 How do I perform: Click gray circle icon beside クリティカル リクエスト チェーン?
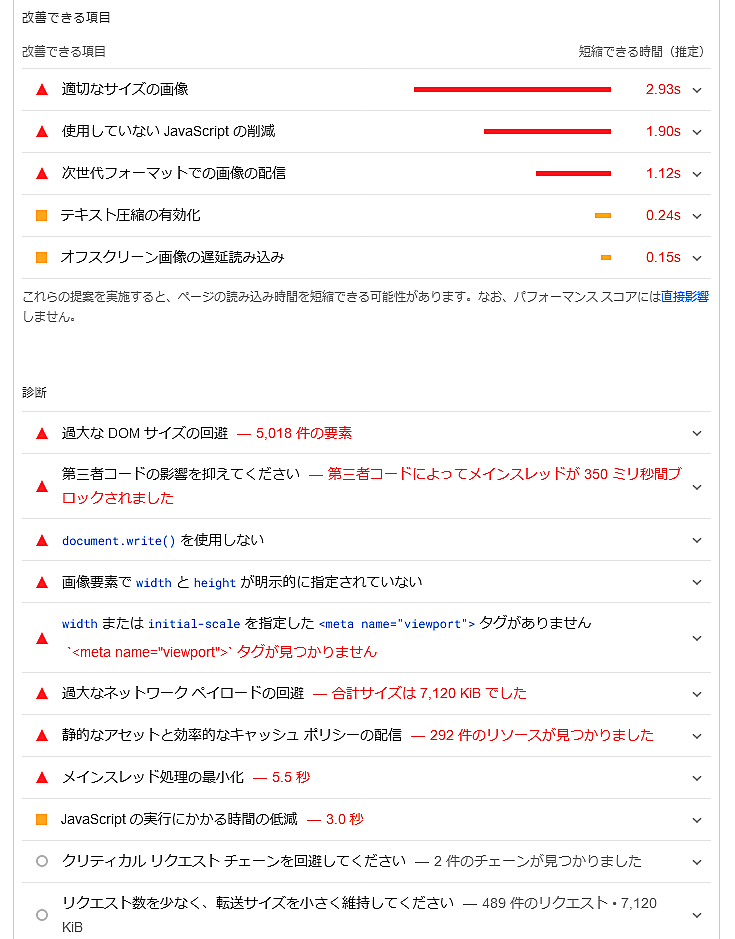[x=42, y=861]
